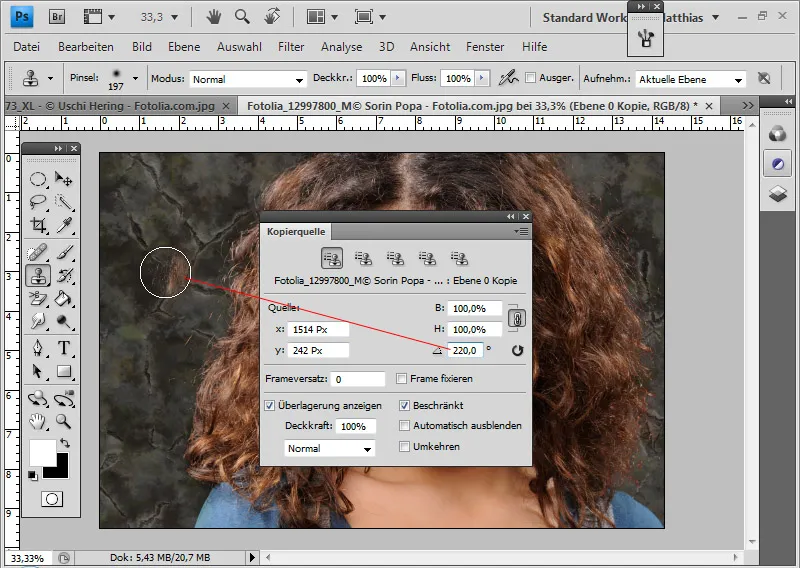Switch to Uschi Hering document tab
The image size is (800, 568).
pos(110,106)
